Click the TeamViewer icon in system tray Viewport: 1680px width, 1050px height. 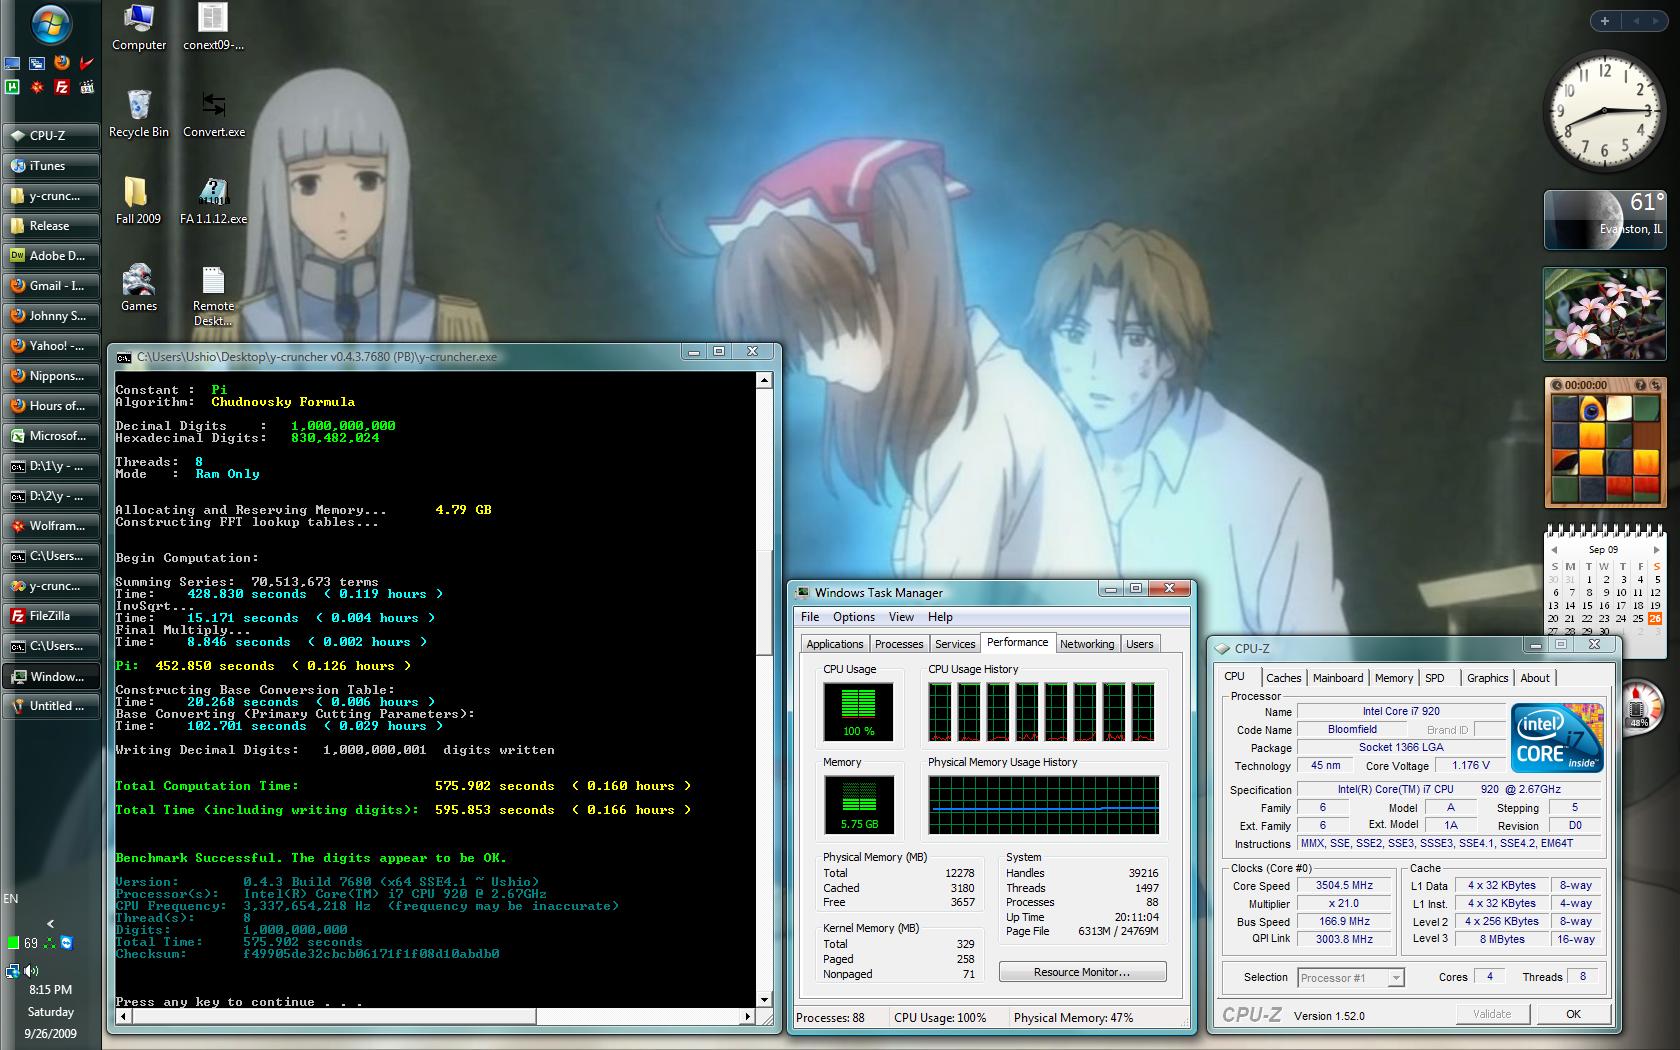[x=66, y=943]
